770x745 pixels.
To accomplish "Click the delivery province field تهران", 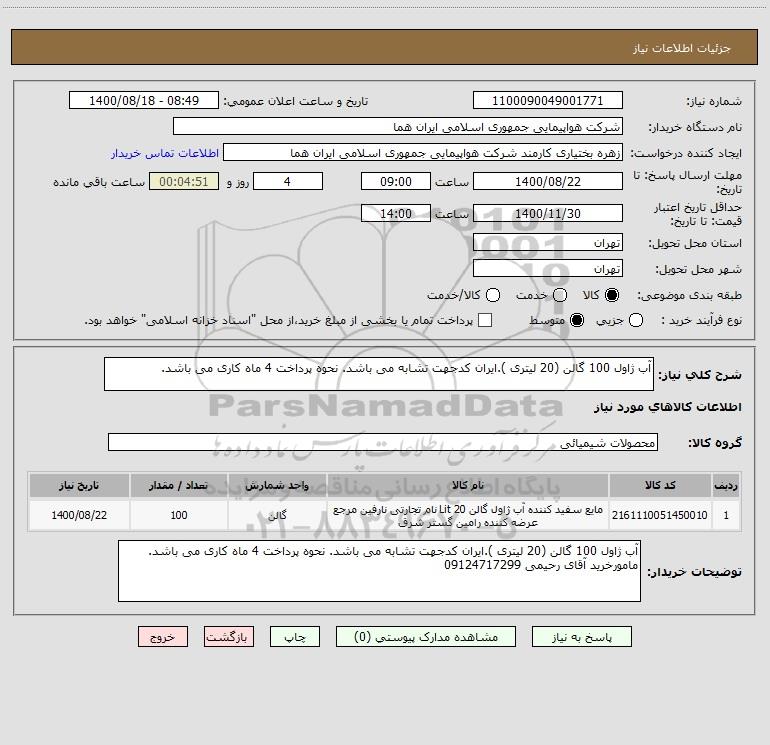I will pyautogui.click(x=548, y=242).
